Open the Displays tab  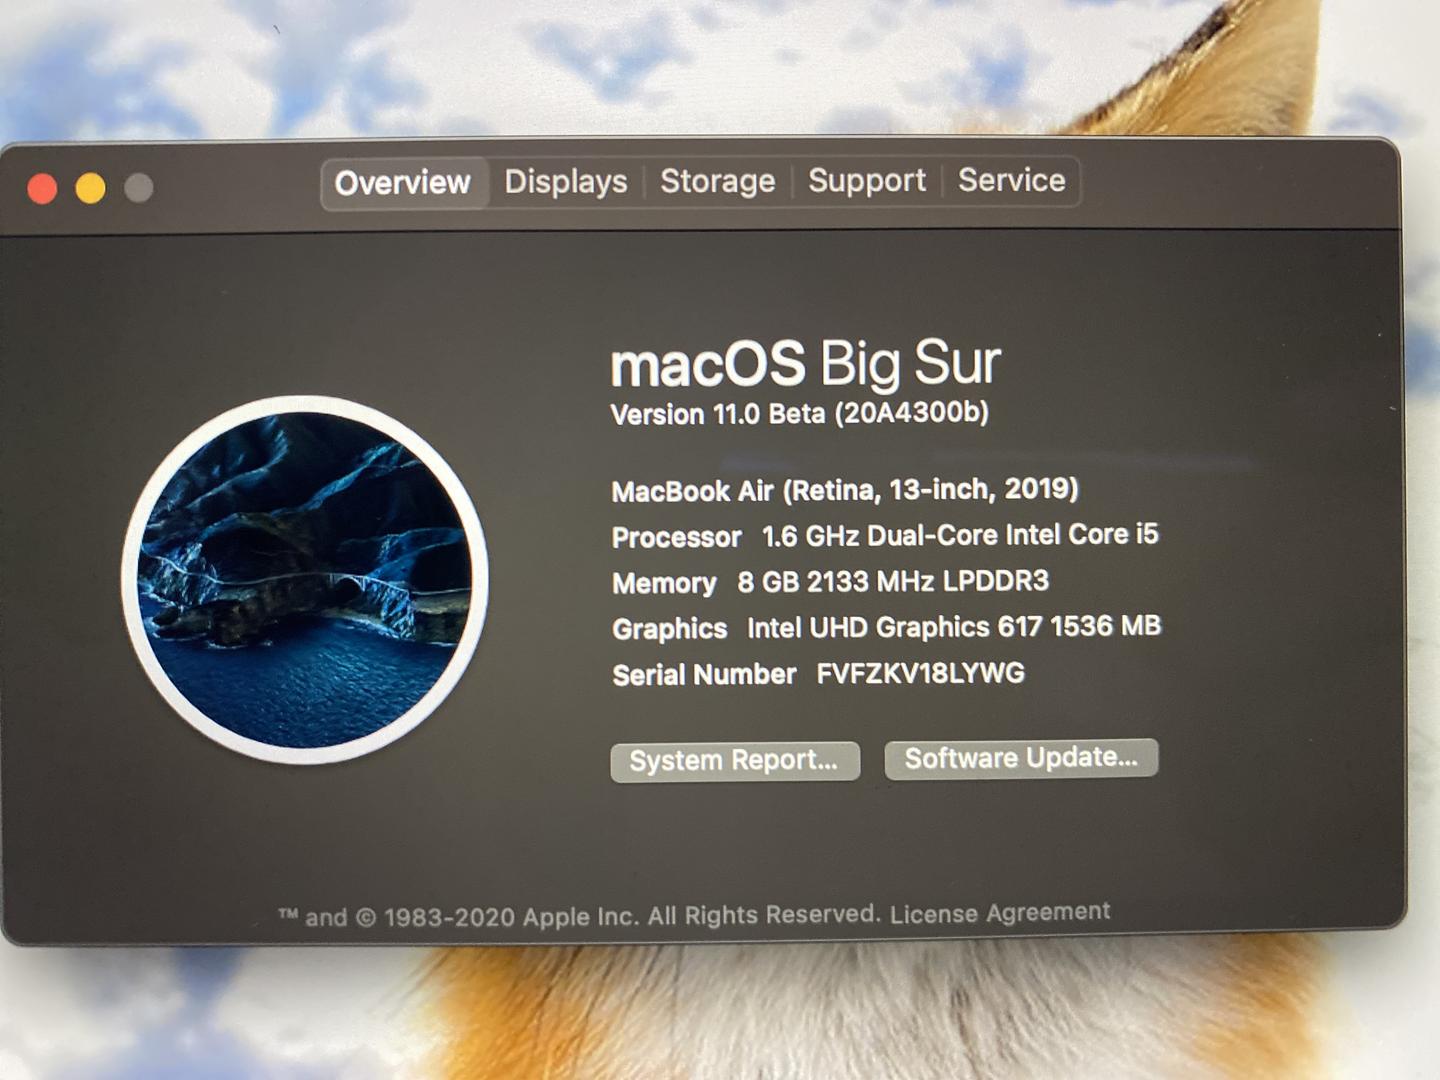point(566,182)
